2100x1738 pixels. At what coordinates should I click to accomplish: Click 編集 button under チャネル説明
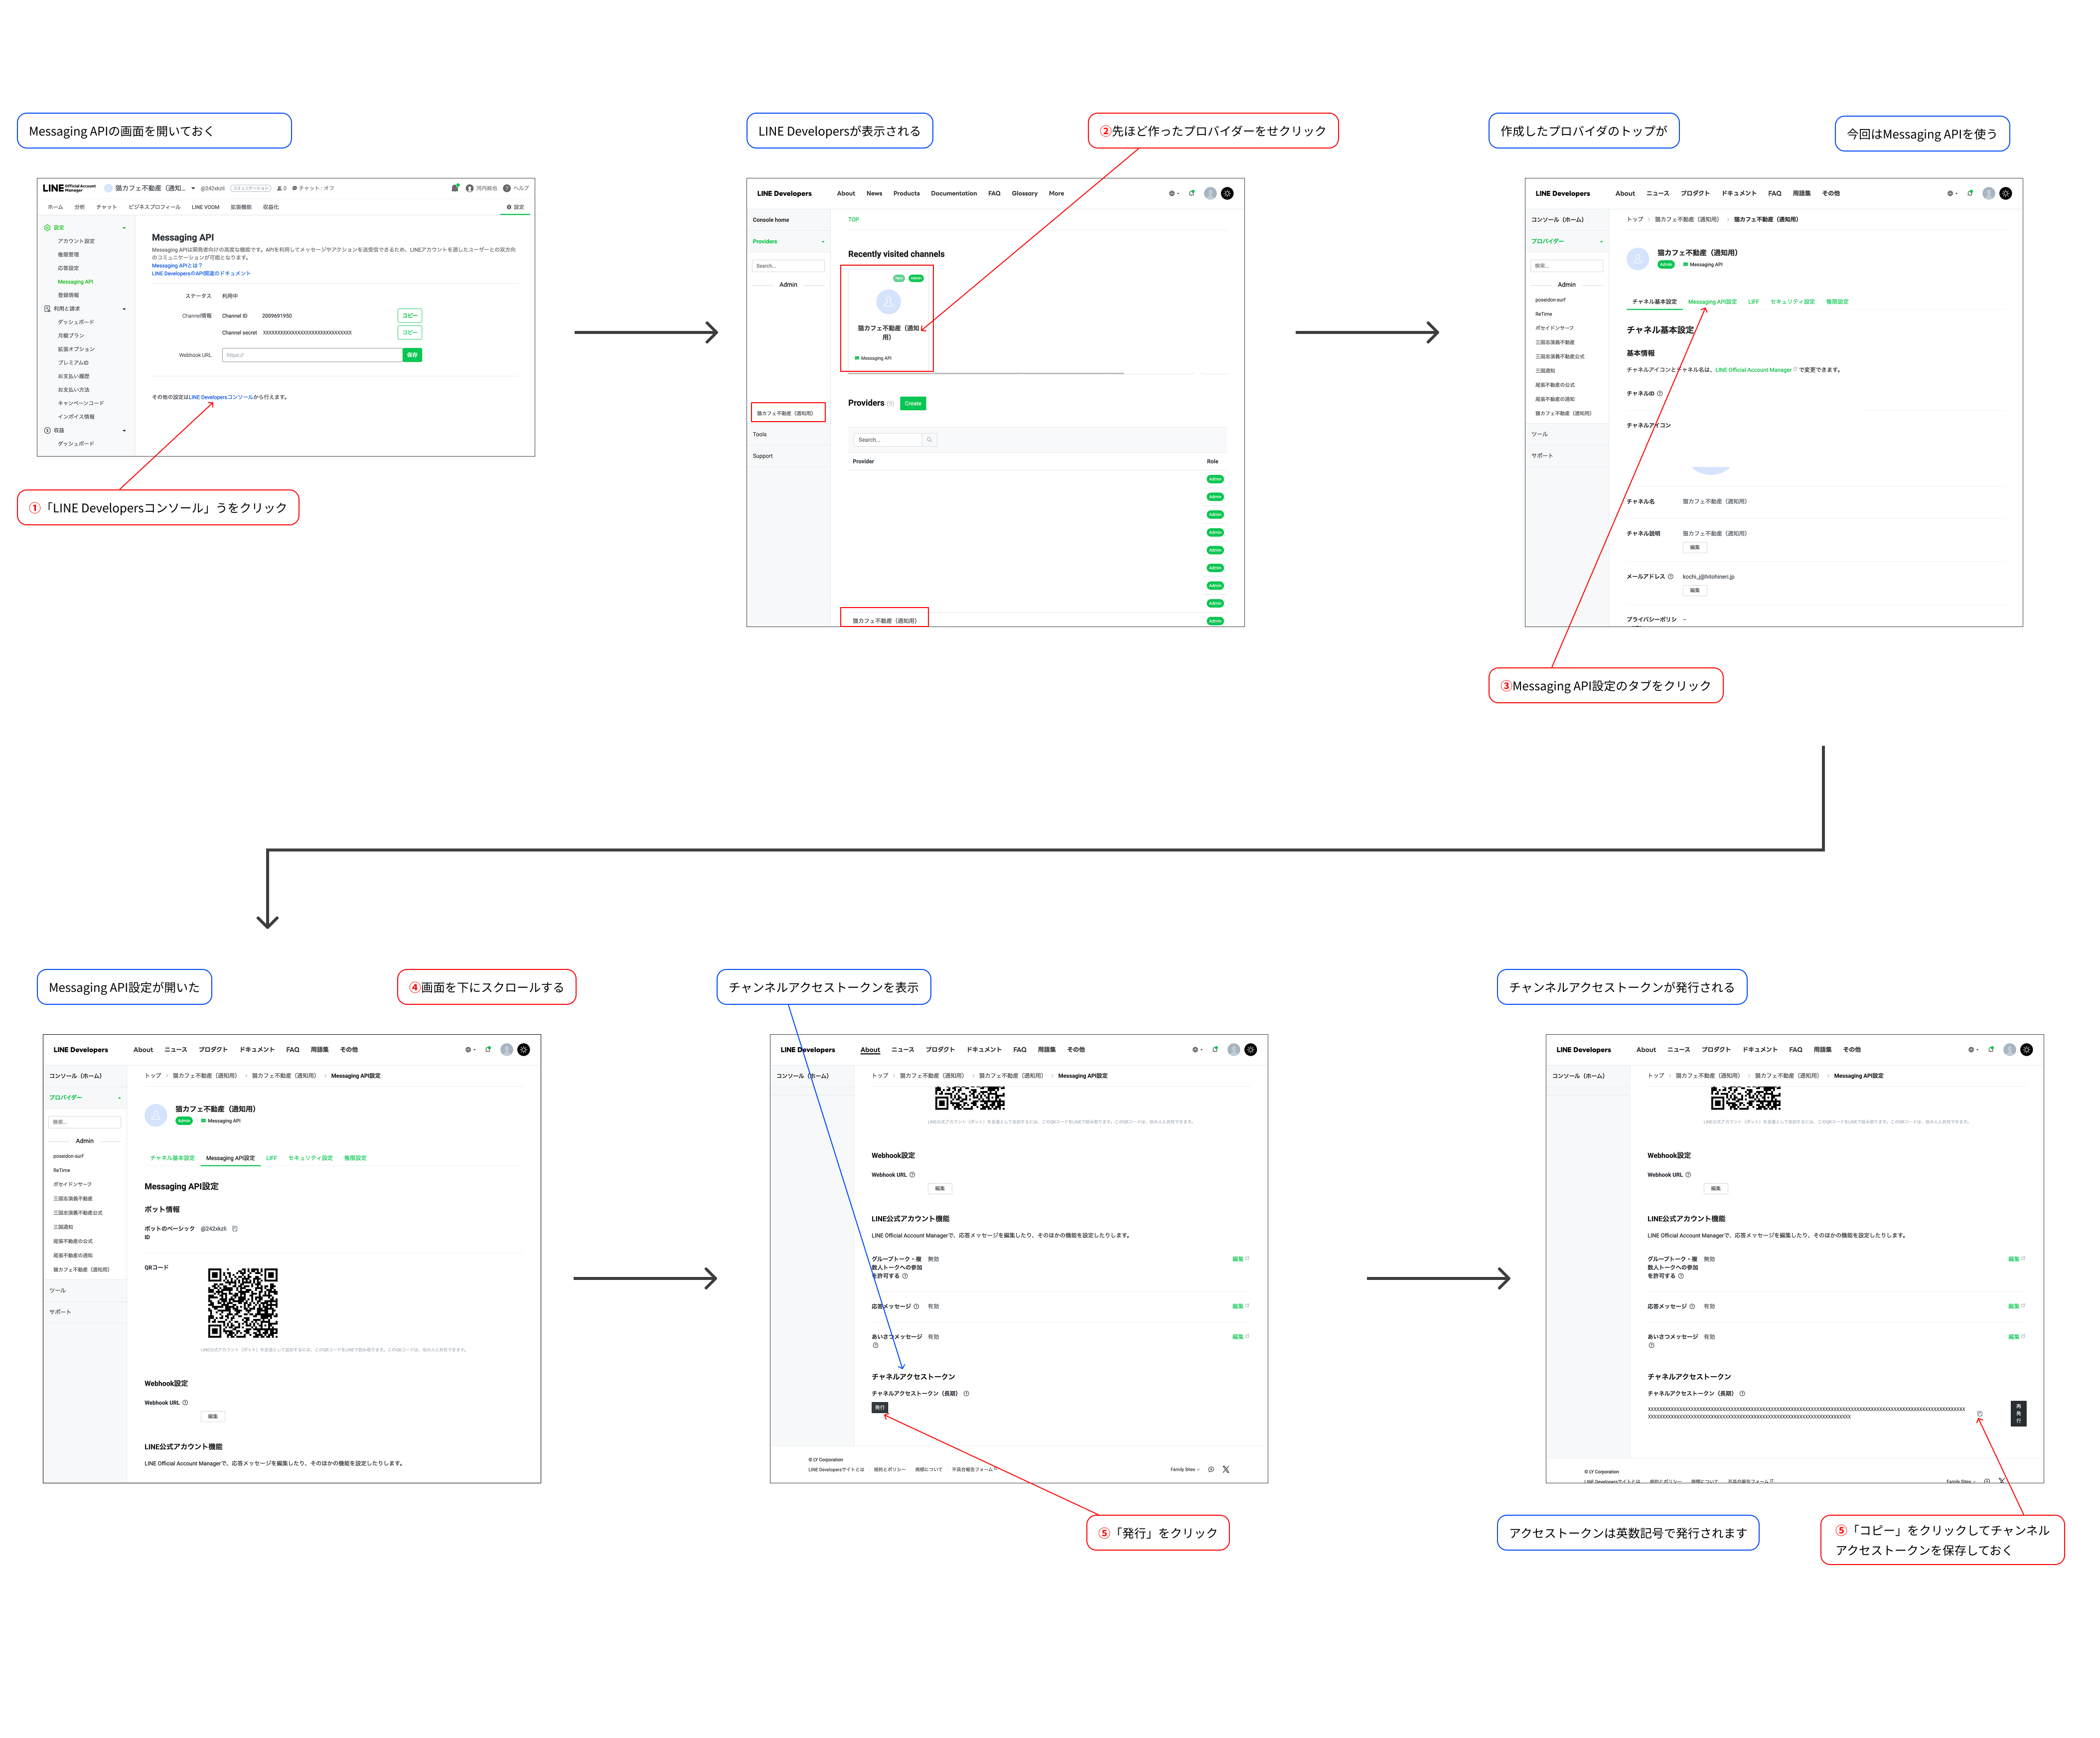(x=1694, y=547)
